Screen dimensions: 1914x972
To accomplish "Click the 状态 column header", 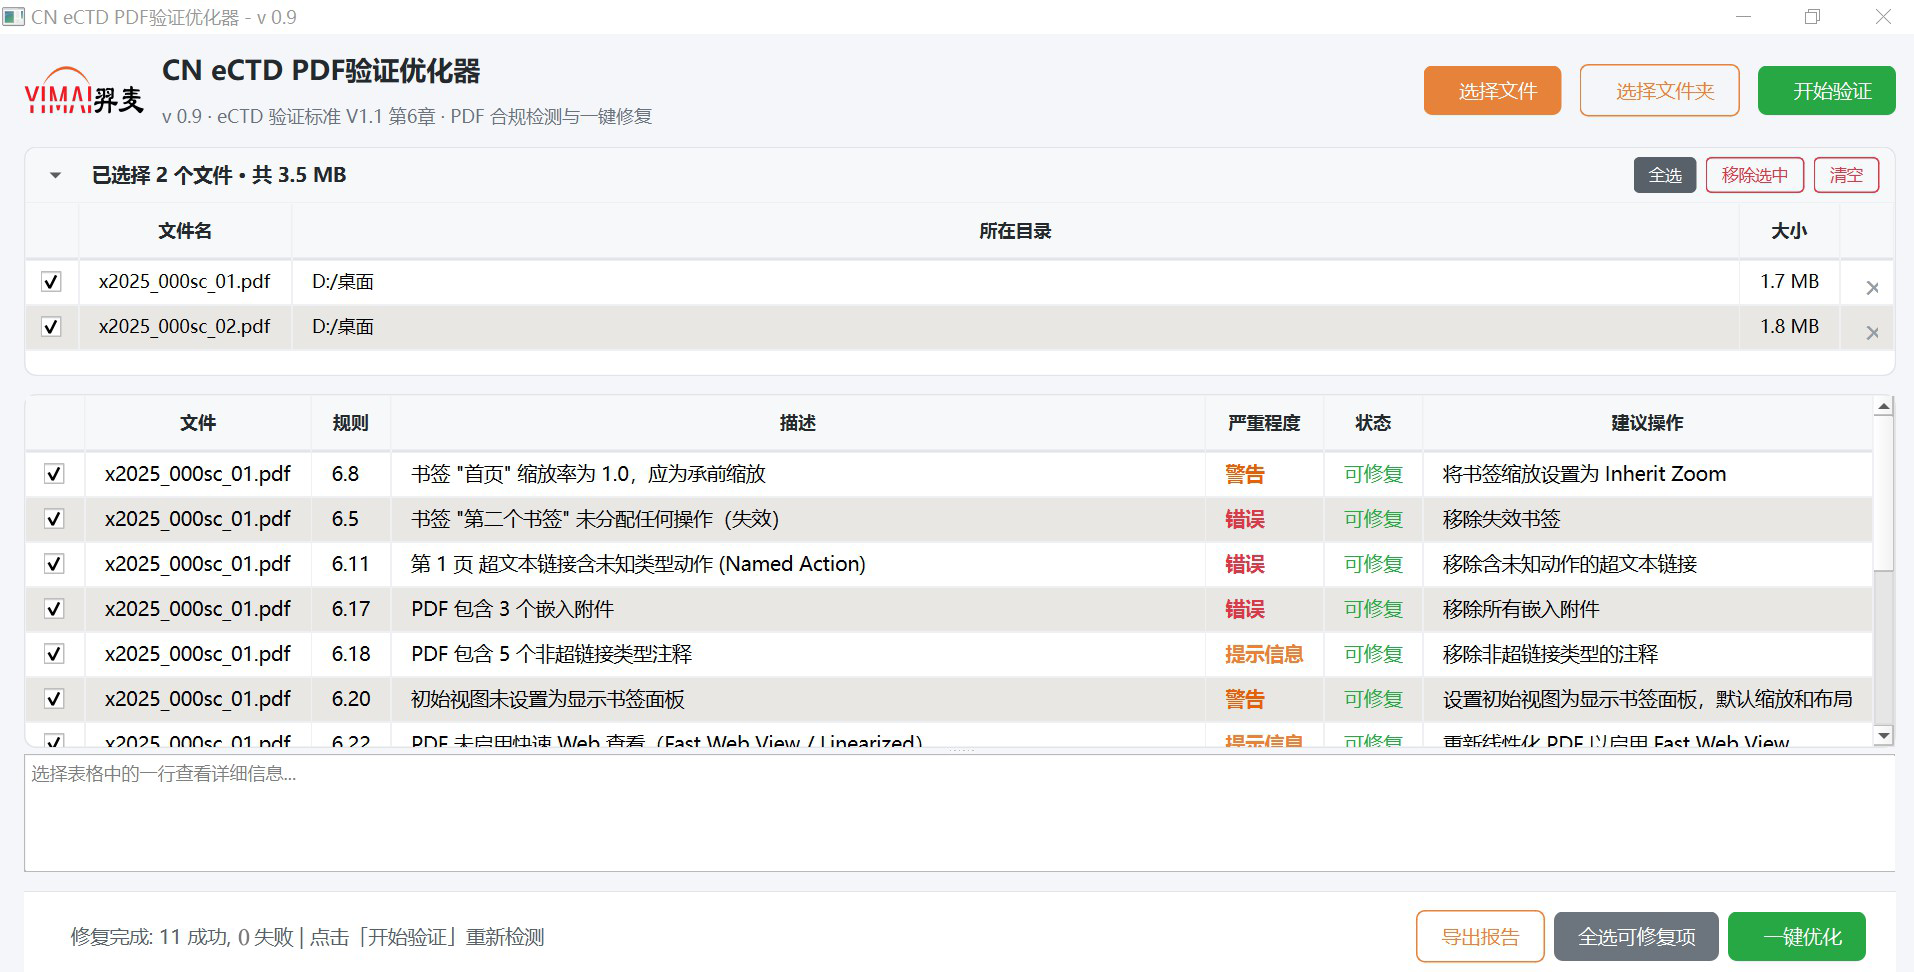I will (x=1373, y=423).
